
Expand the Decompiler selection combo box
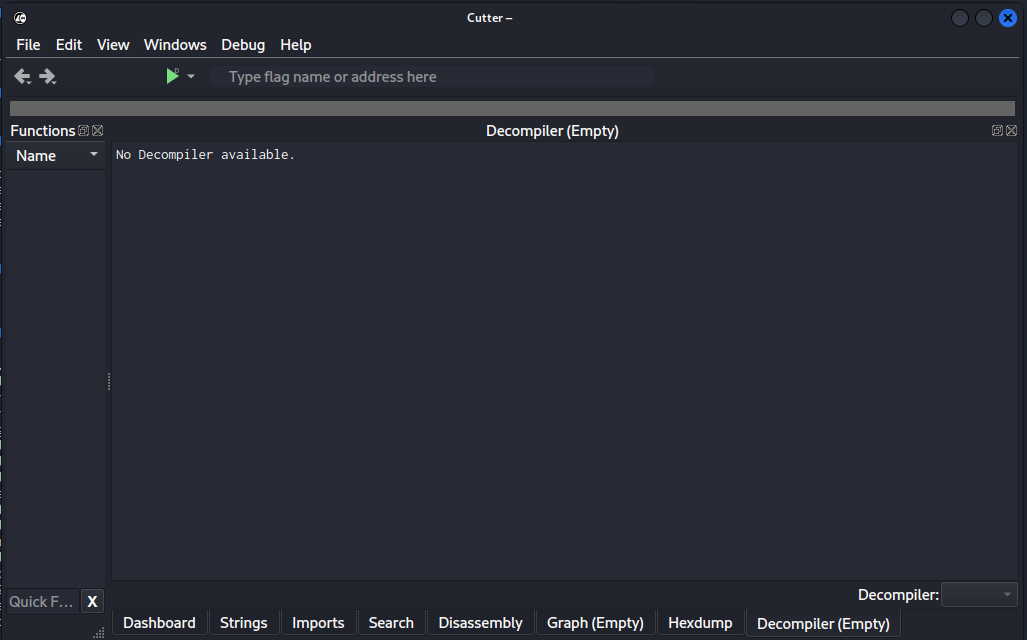tap(979, 595)
